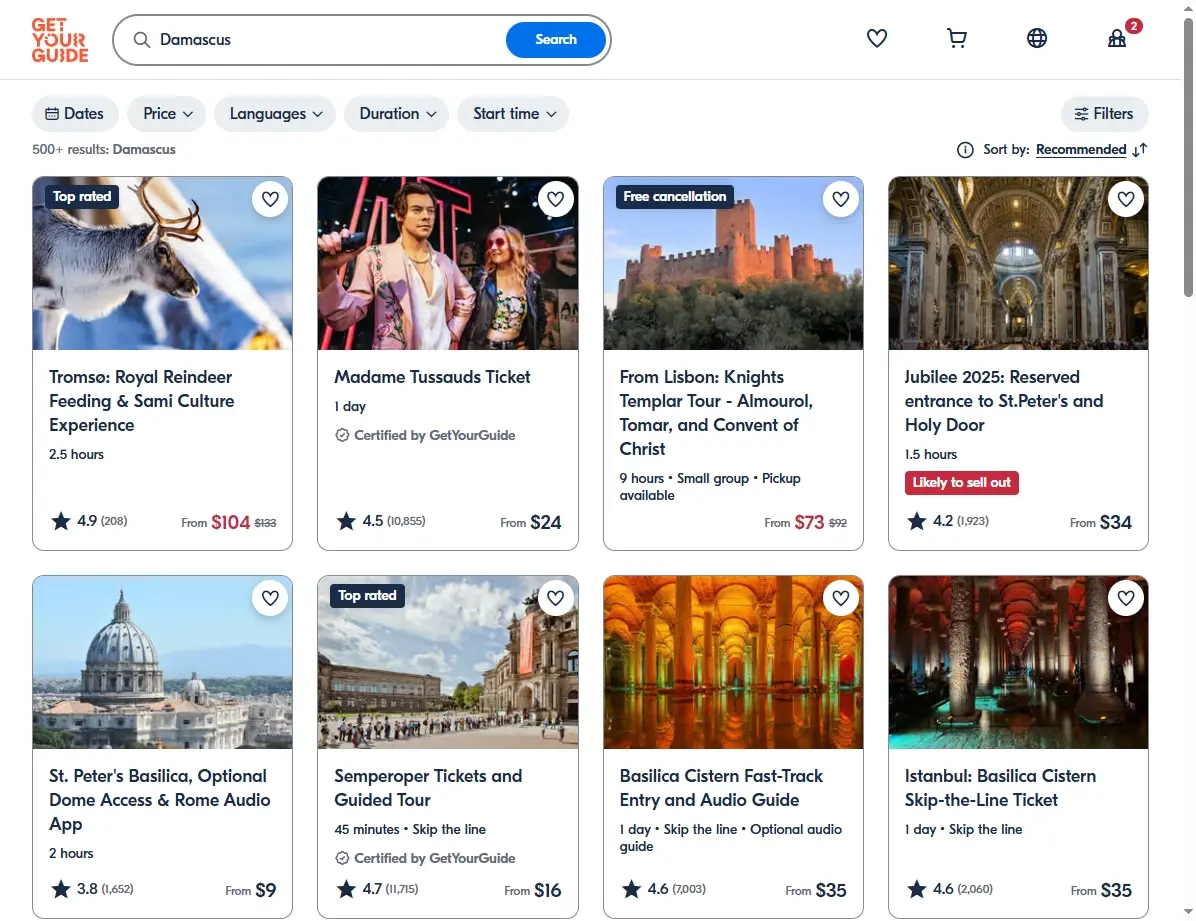
Task: Save Knights Templar Tour to wishlist
Action: coord(841,199)
